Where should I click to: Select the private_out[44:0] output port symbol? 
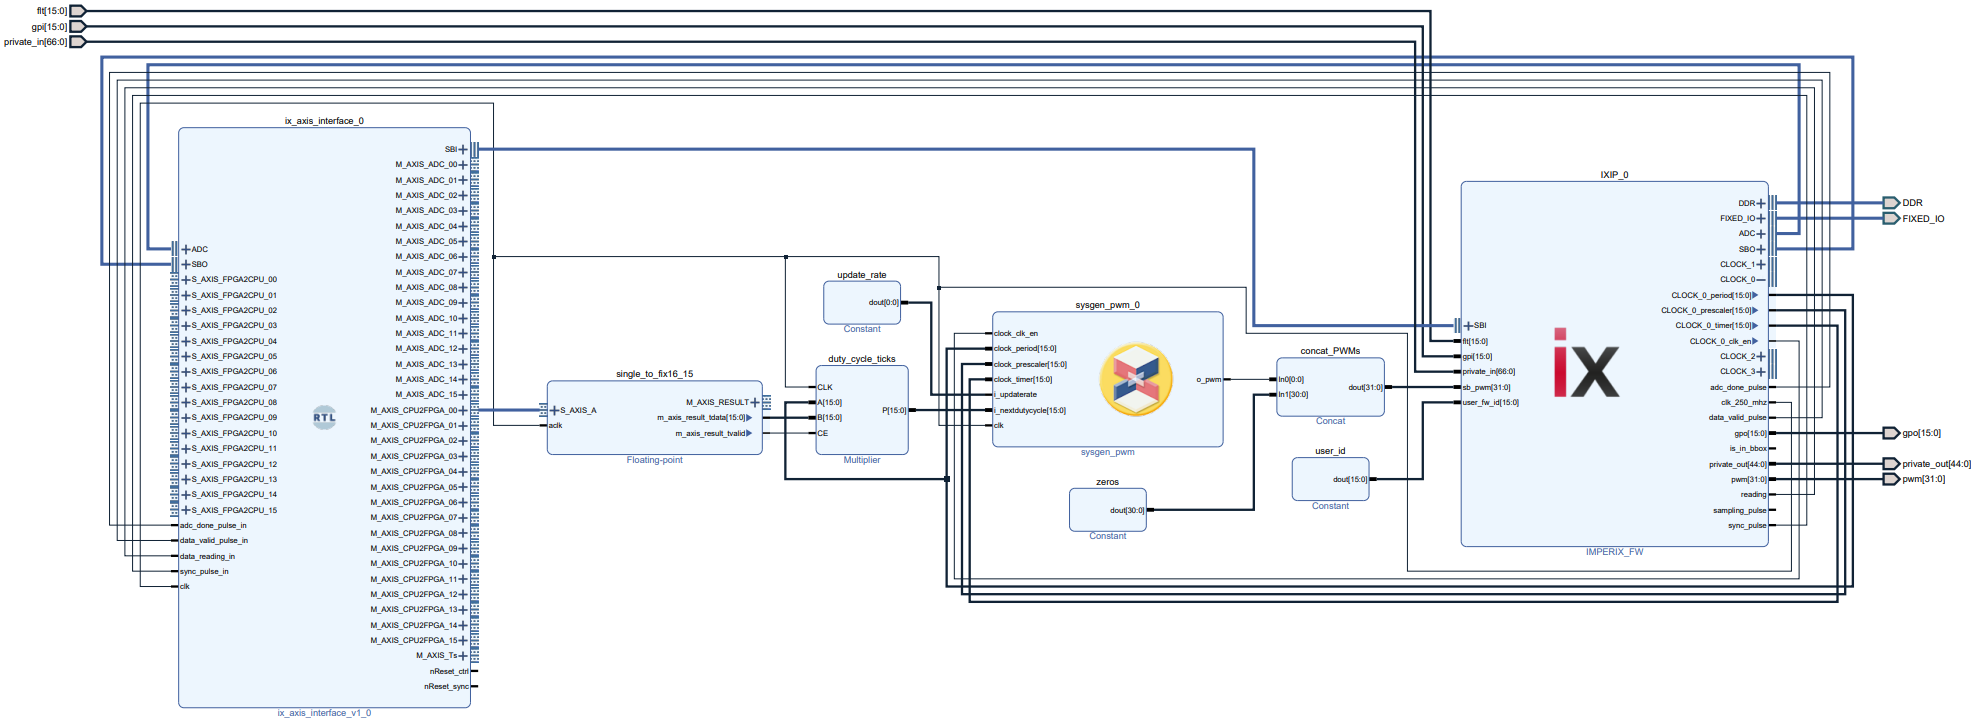coord(1890,464)
